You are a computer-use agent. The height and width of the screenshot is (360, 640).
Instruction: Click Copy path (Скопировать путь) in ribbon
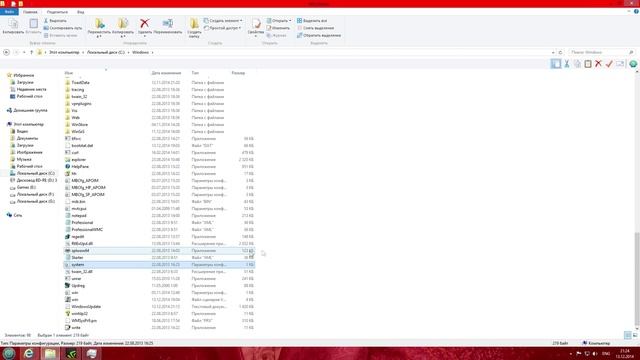tap(63, 28)
